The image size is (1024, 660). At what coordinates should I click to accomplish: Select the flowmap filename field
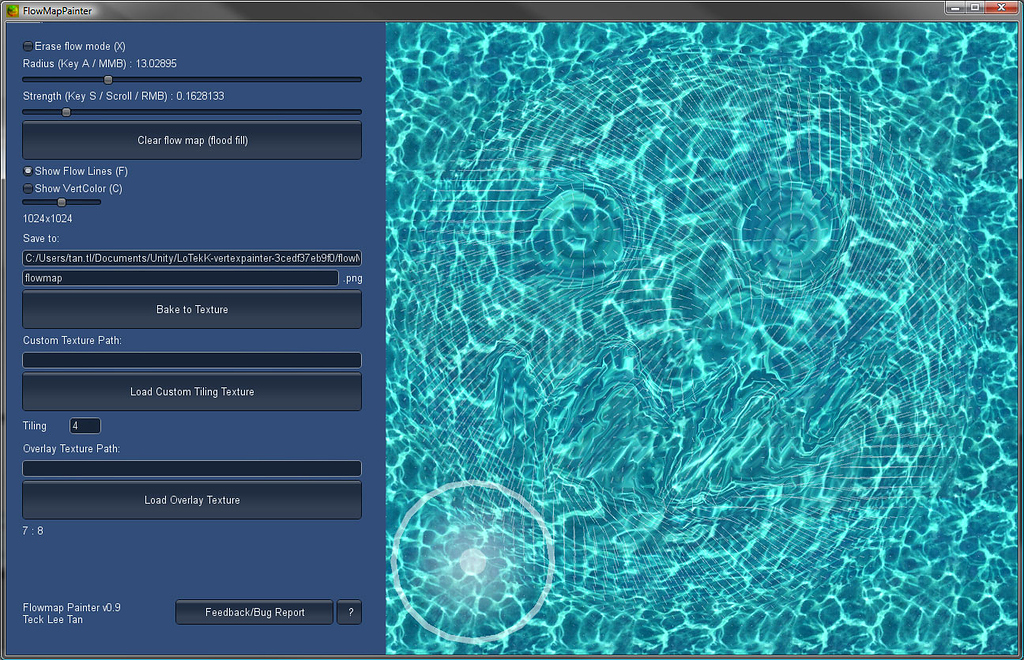coord(180,278)
